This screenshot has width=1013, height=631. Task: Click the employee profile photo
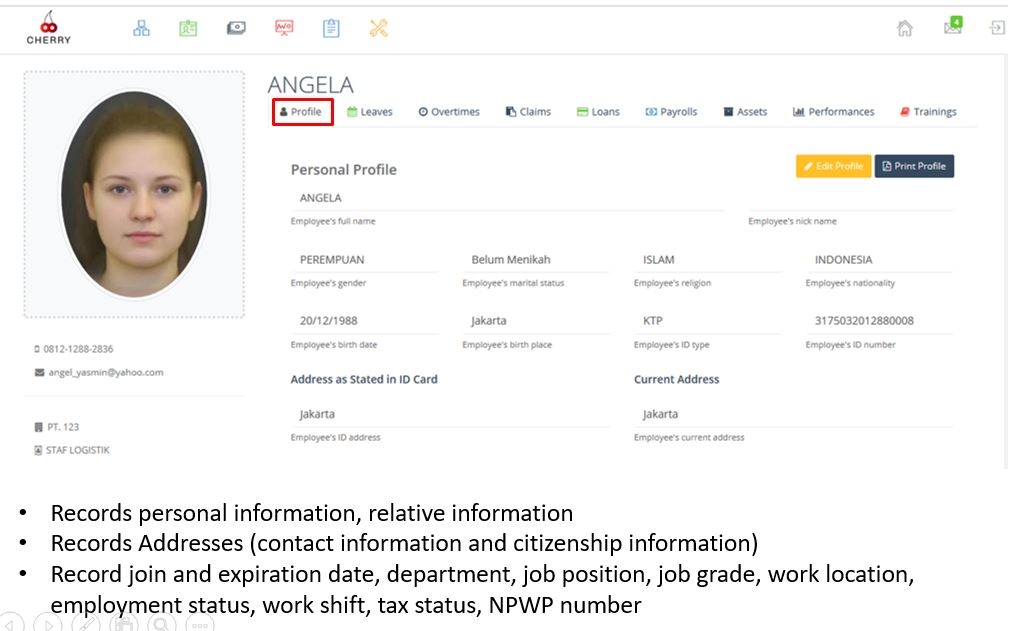click(x=134, y=195)
